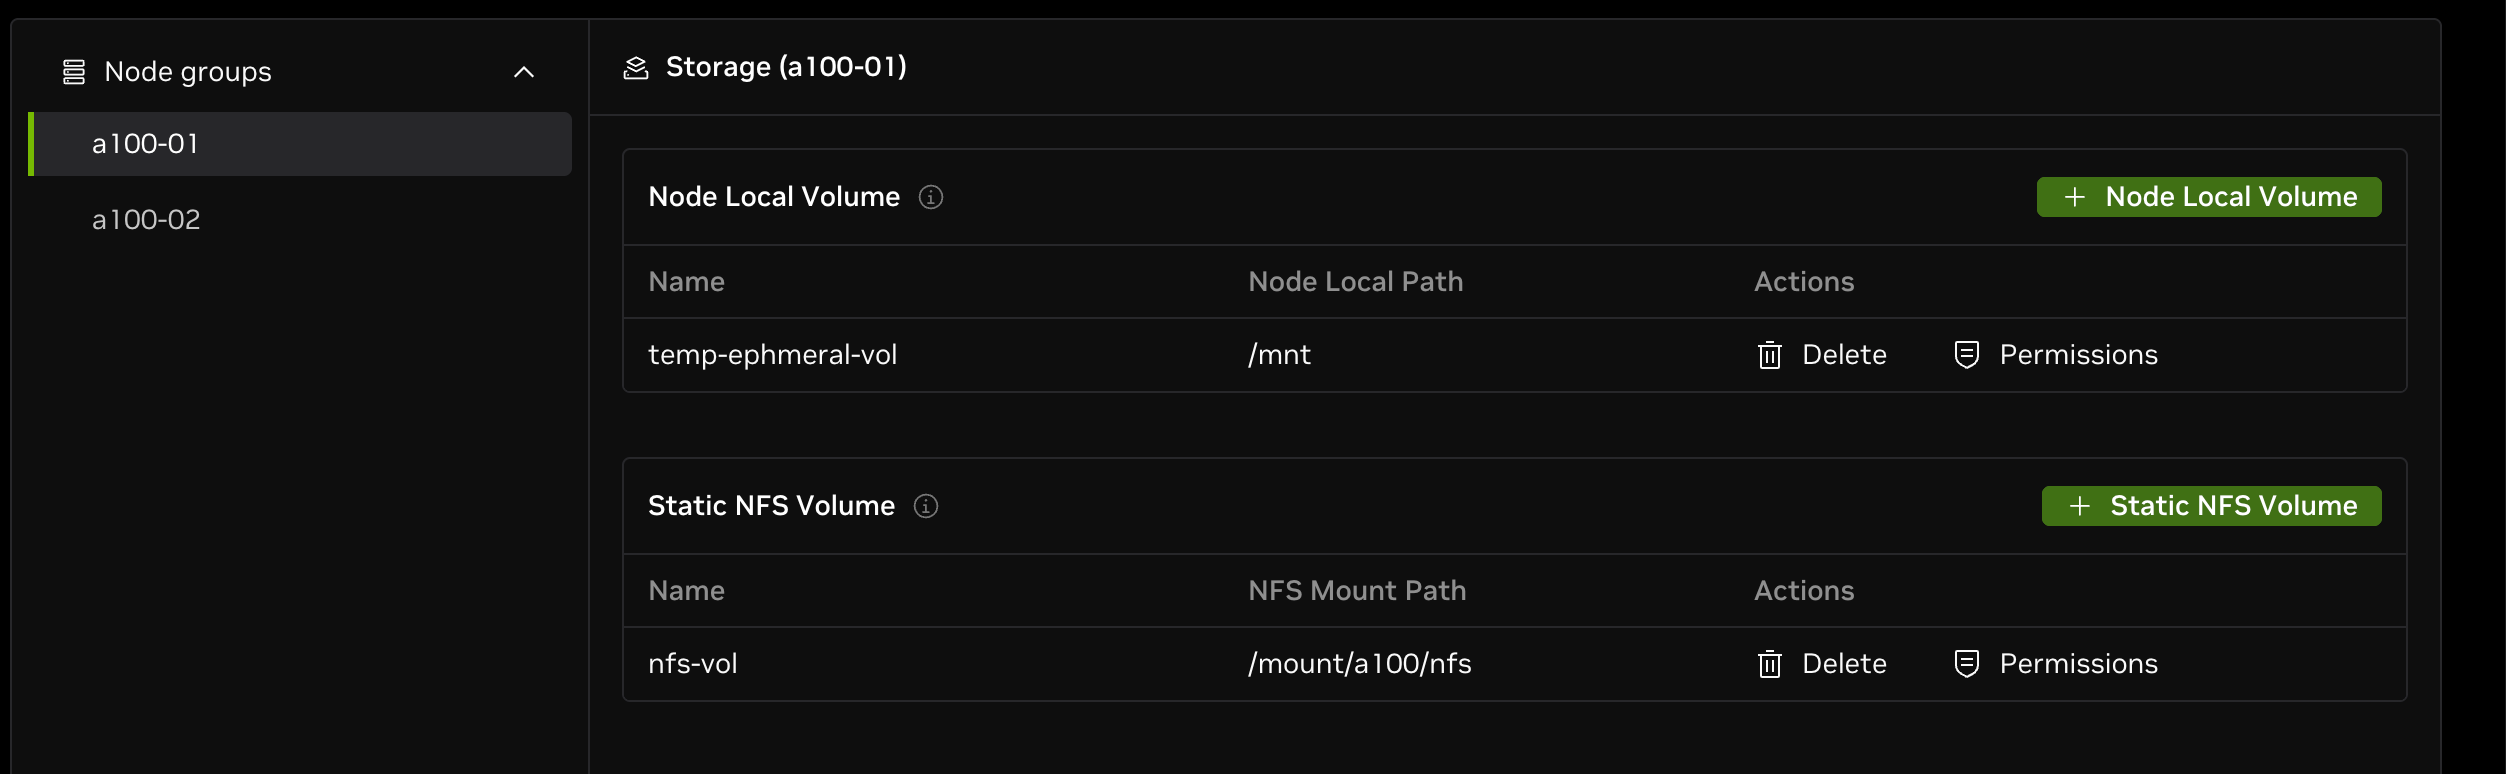The width and height of the screenshot is (2506, 774).
Task: Click Delete text for temp-ephmeral-vol
Action: point(1843,355)
